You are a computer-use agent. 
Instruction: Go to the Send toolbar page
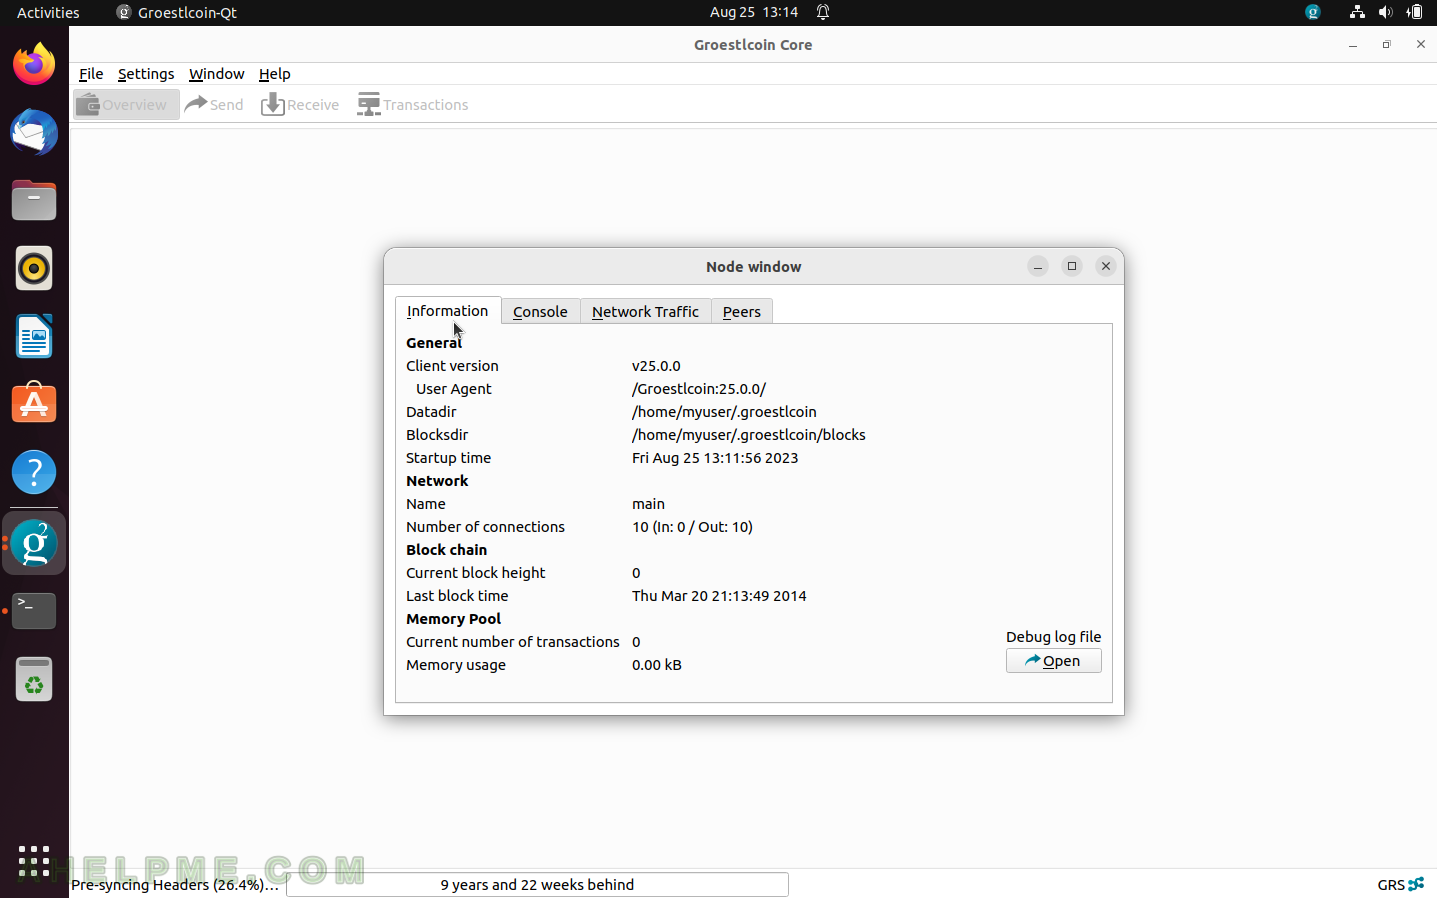(214, 104)
